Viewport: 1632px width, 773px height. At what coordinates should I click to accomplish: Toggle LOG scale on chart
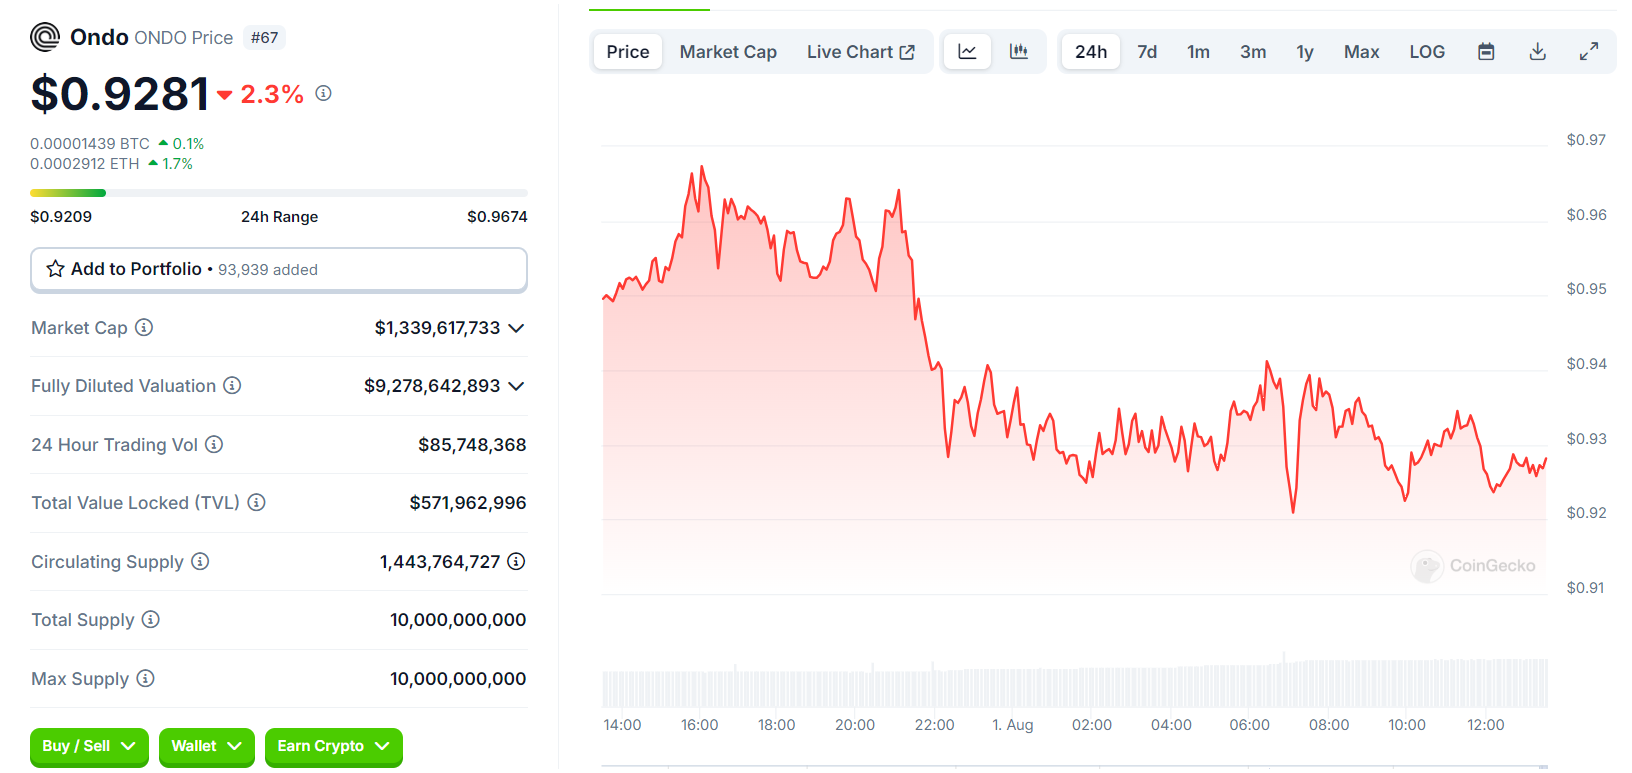1427,52
